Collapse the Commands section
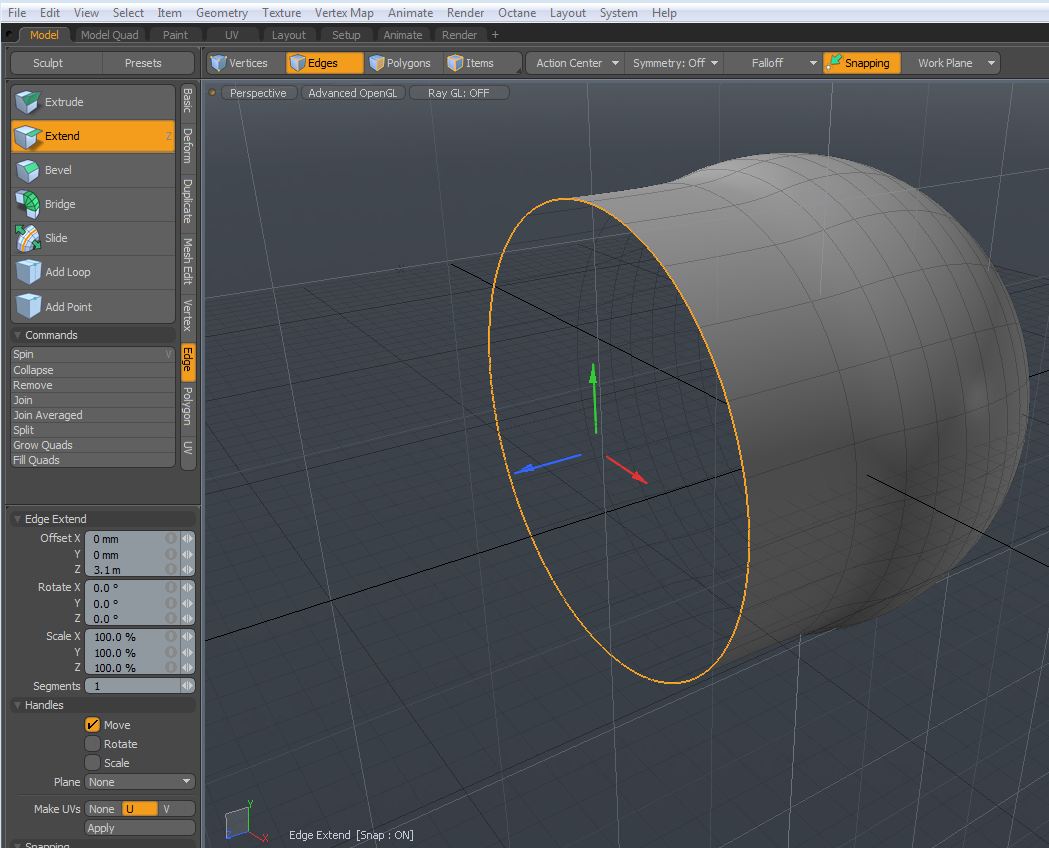Screen dimensions: 1049x848 18,335
